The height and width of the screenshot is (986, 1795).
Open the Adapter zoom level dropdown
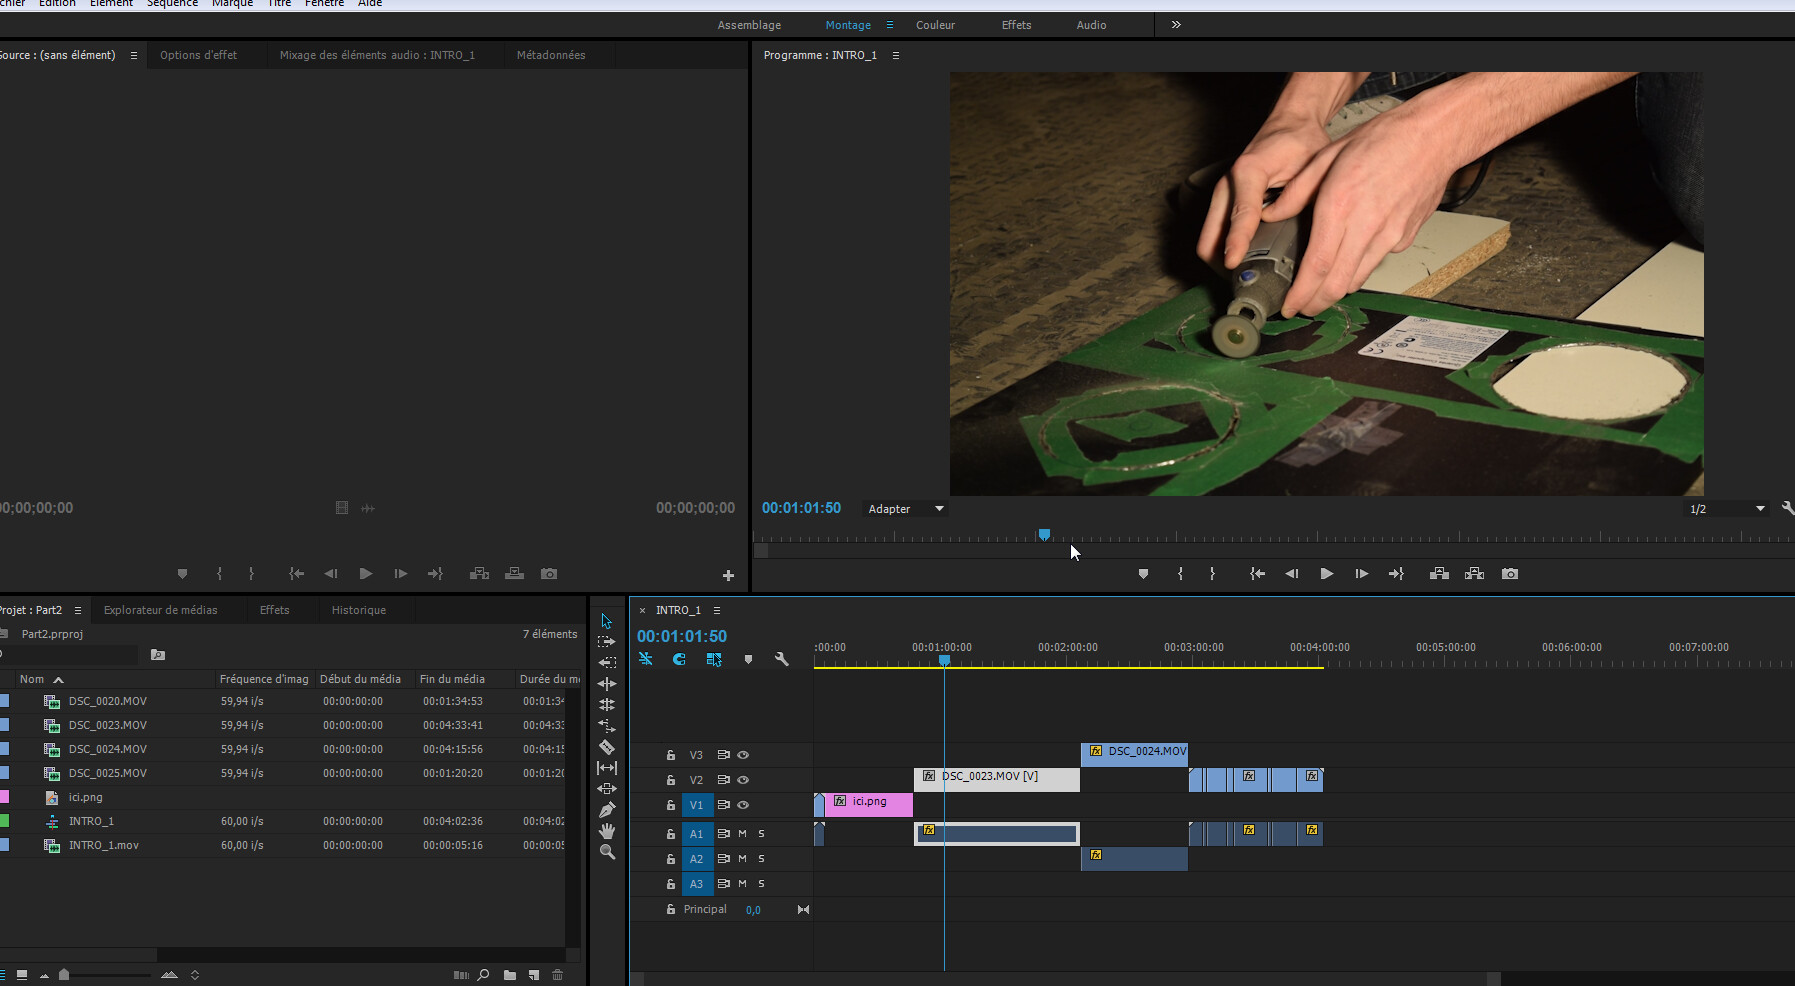(x=905, y=509)
